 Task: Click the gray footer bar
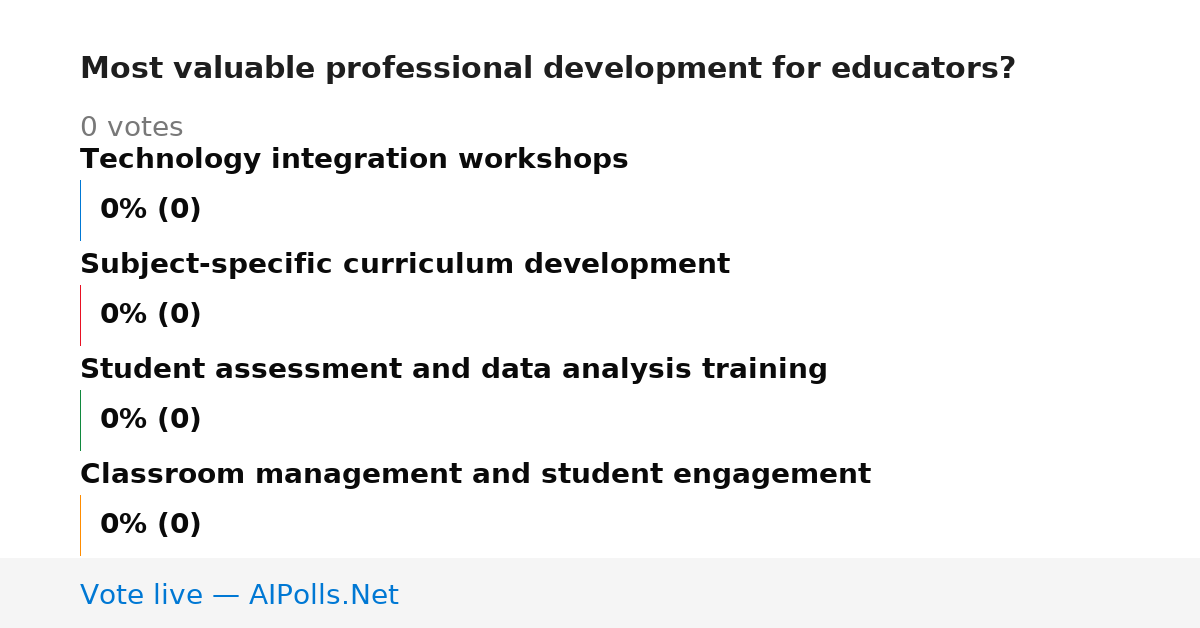(x=600, y=593)
